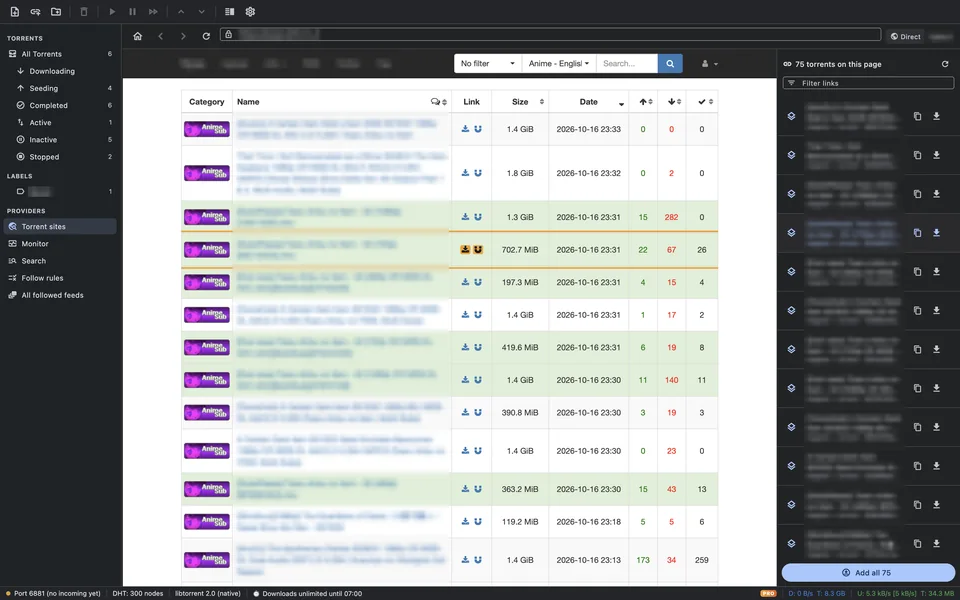Click the Add all 75 button

pos(868,572)
